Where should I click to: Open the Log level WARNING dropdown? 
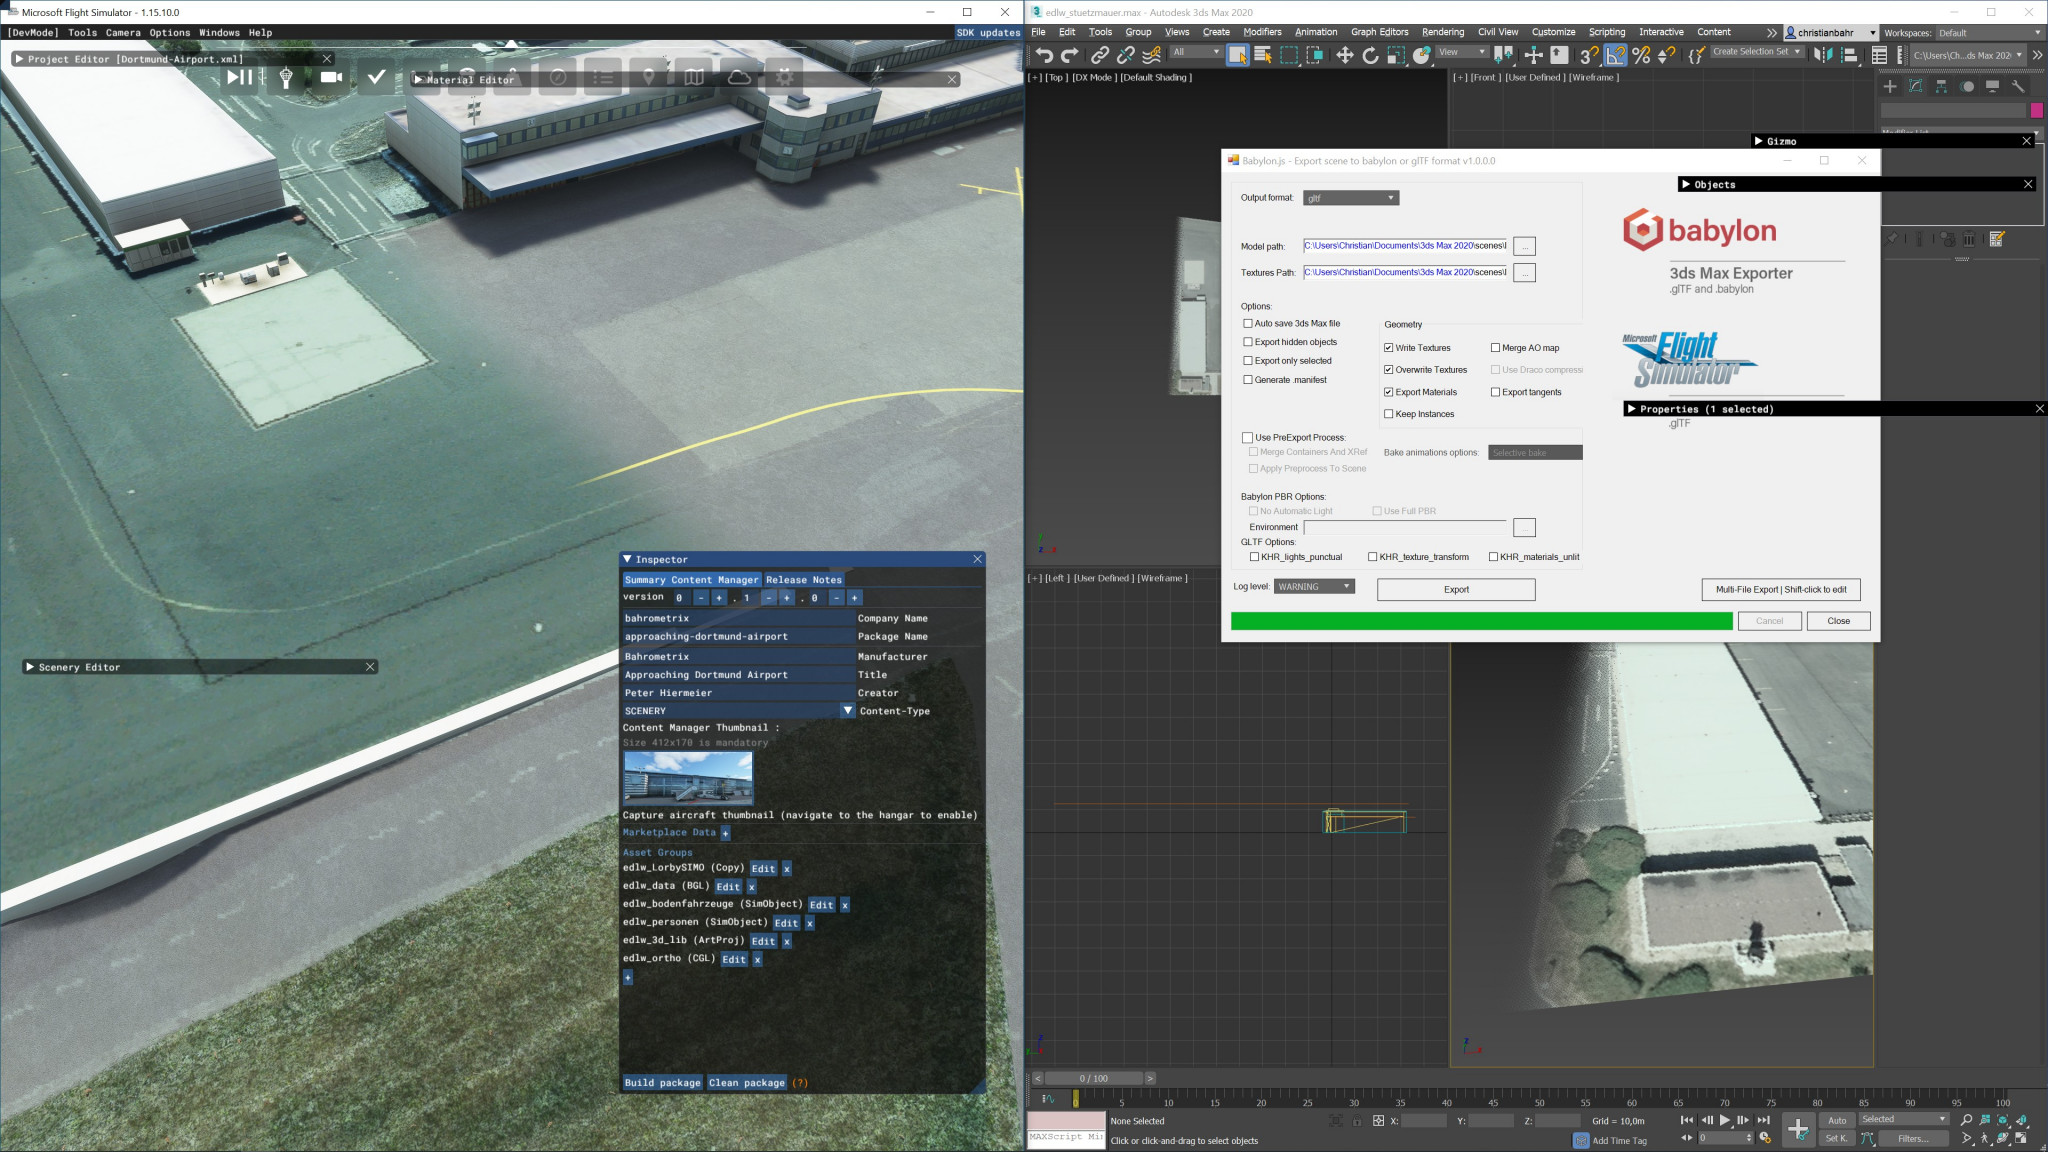click(1315, 587)
